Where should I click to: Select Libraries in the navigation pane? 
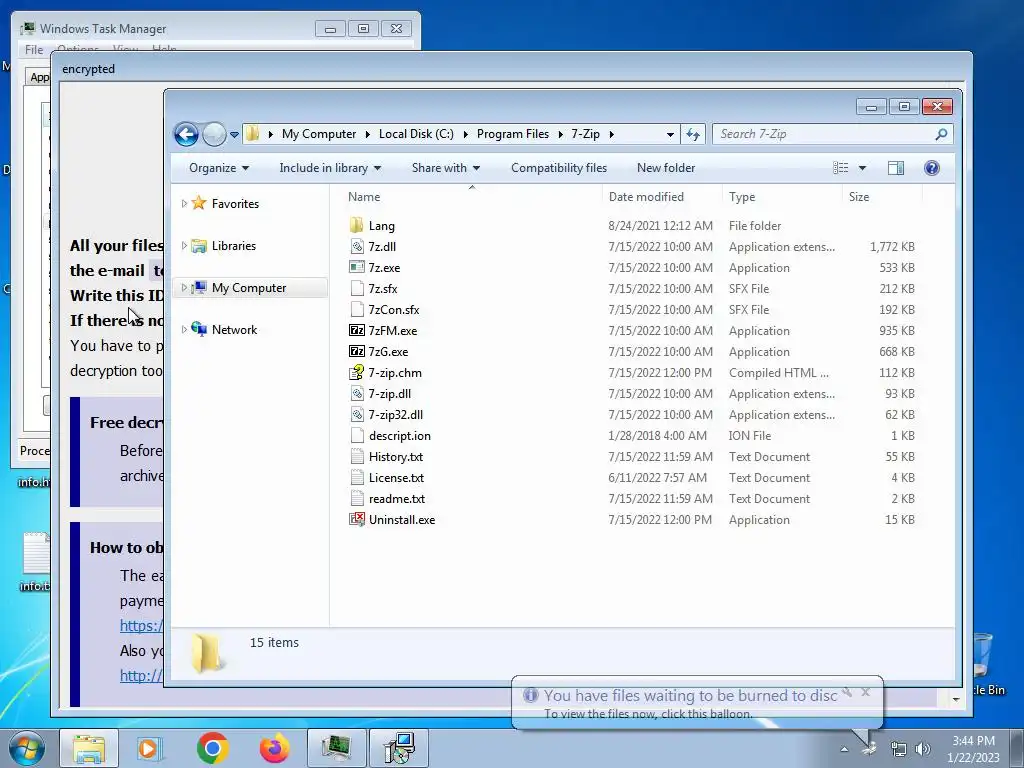point(234,246)
